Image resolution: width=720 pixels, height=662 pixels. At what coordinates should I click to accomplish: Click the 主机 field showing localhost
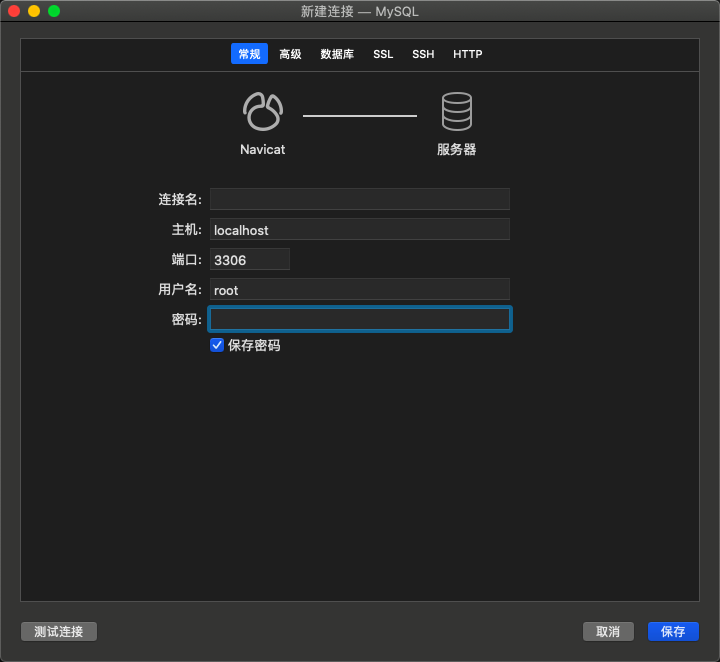tap(360, 229)
